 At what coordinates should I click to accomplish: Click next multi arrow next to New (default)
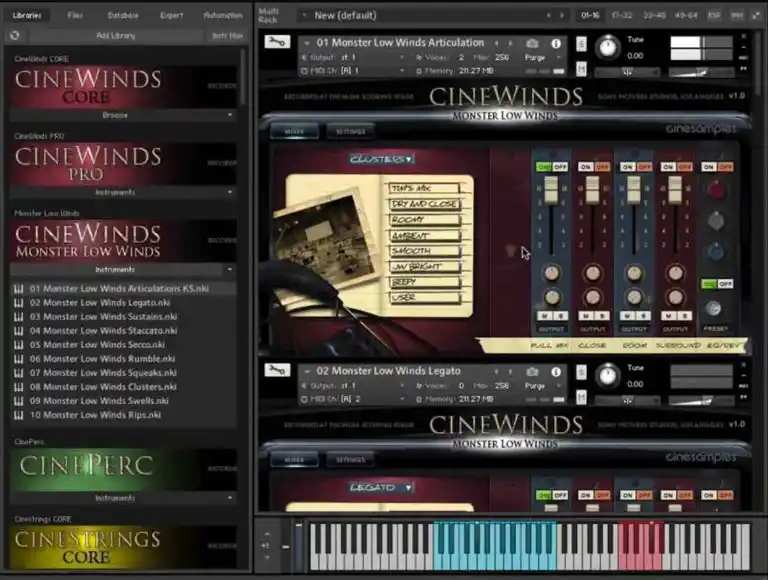[562, 15]
